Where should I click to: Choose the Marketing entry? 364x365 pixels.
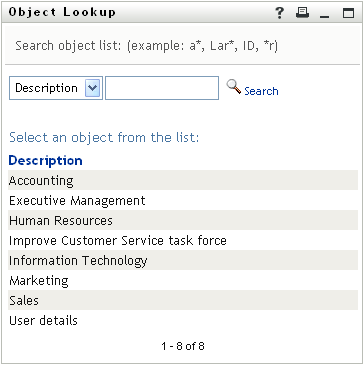click(183, 280)
